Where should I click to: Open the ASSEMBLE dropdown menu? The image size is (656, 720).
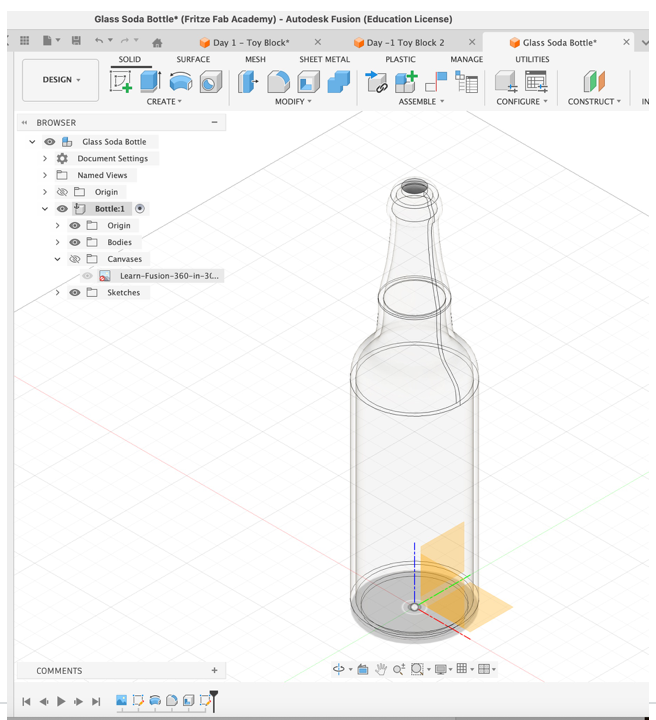(x=421, y=101)
